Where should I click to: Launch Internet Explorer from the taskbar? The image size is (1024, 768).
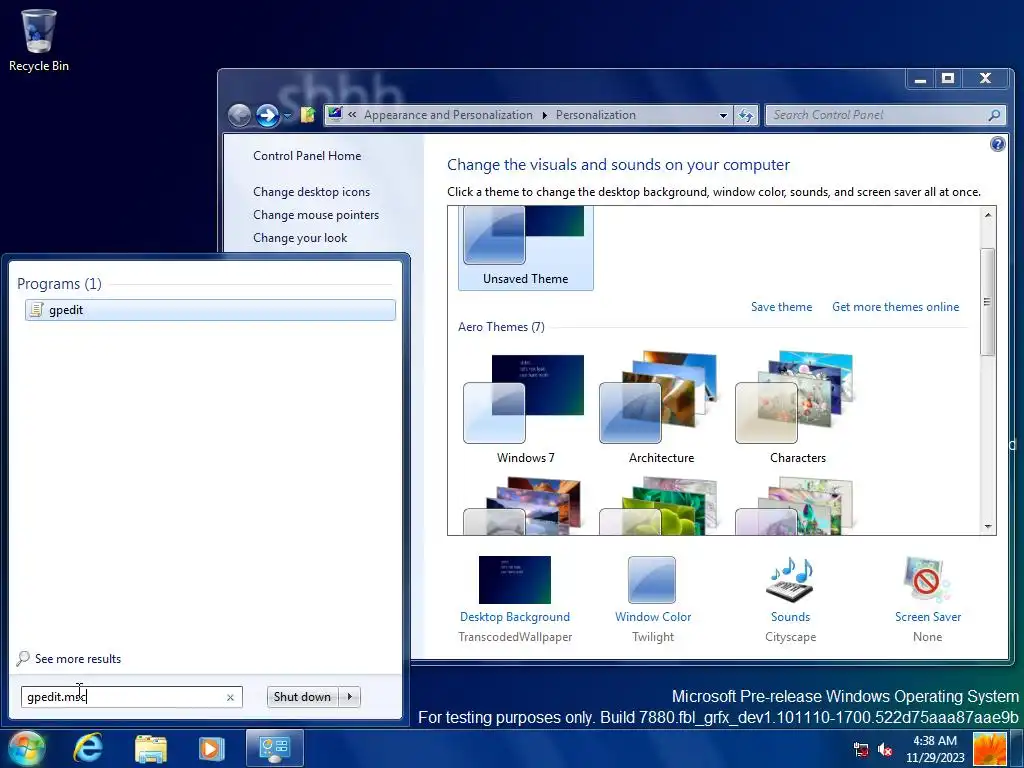[x=88, y=748]
